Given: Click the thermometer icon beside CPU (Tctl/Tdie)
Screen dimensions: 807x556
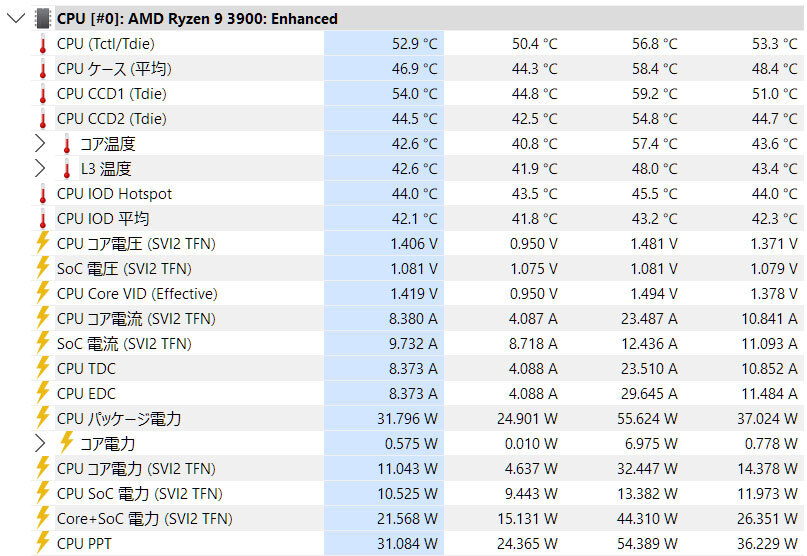Looking at the screenshot, I should (43, 44).
